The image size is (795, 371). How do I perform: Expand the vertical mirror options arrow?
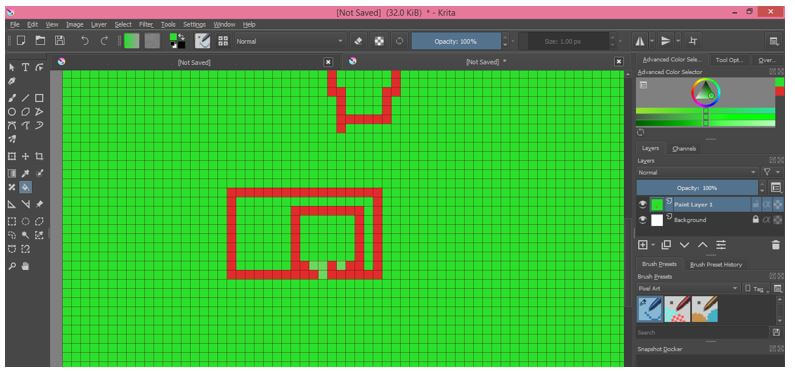678,41
